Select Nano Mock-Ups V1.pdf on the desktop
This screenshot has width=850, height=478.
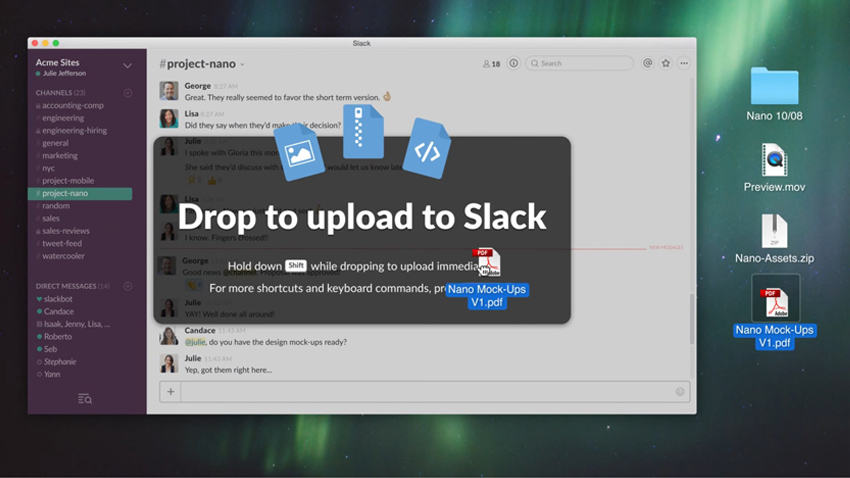coord(775,313)
